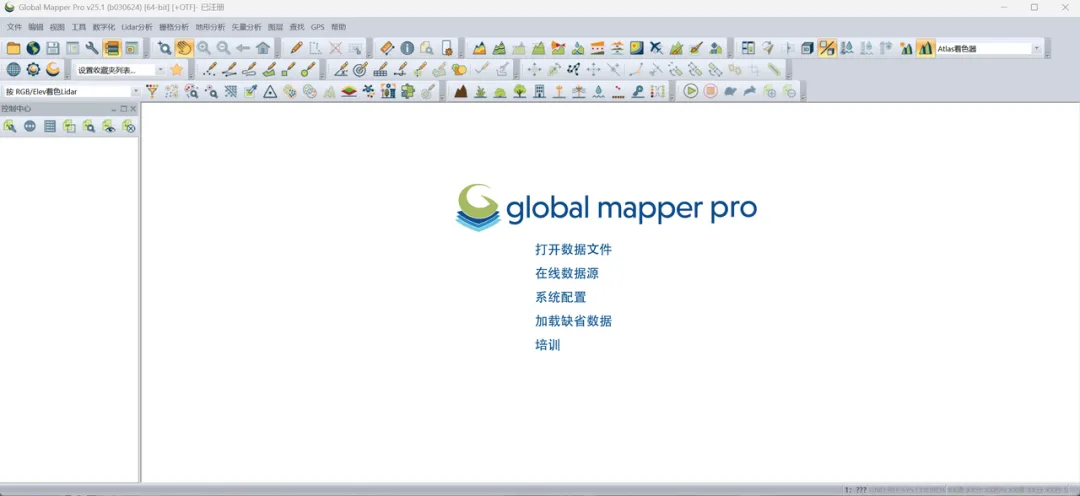Click the move feature four-arrow icon
The image size is (1080, 496).
(534, 70)
